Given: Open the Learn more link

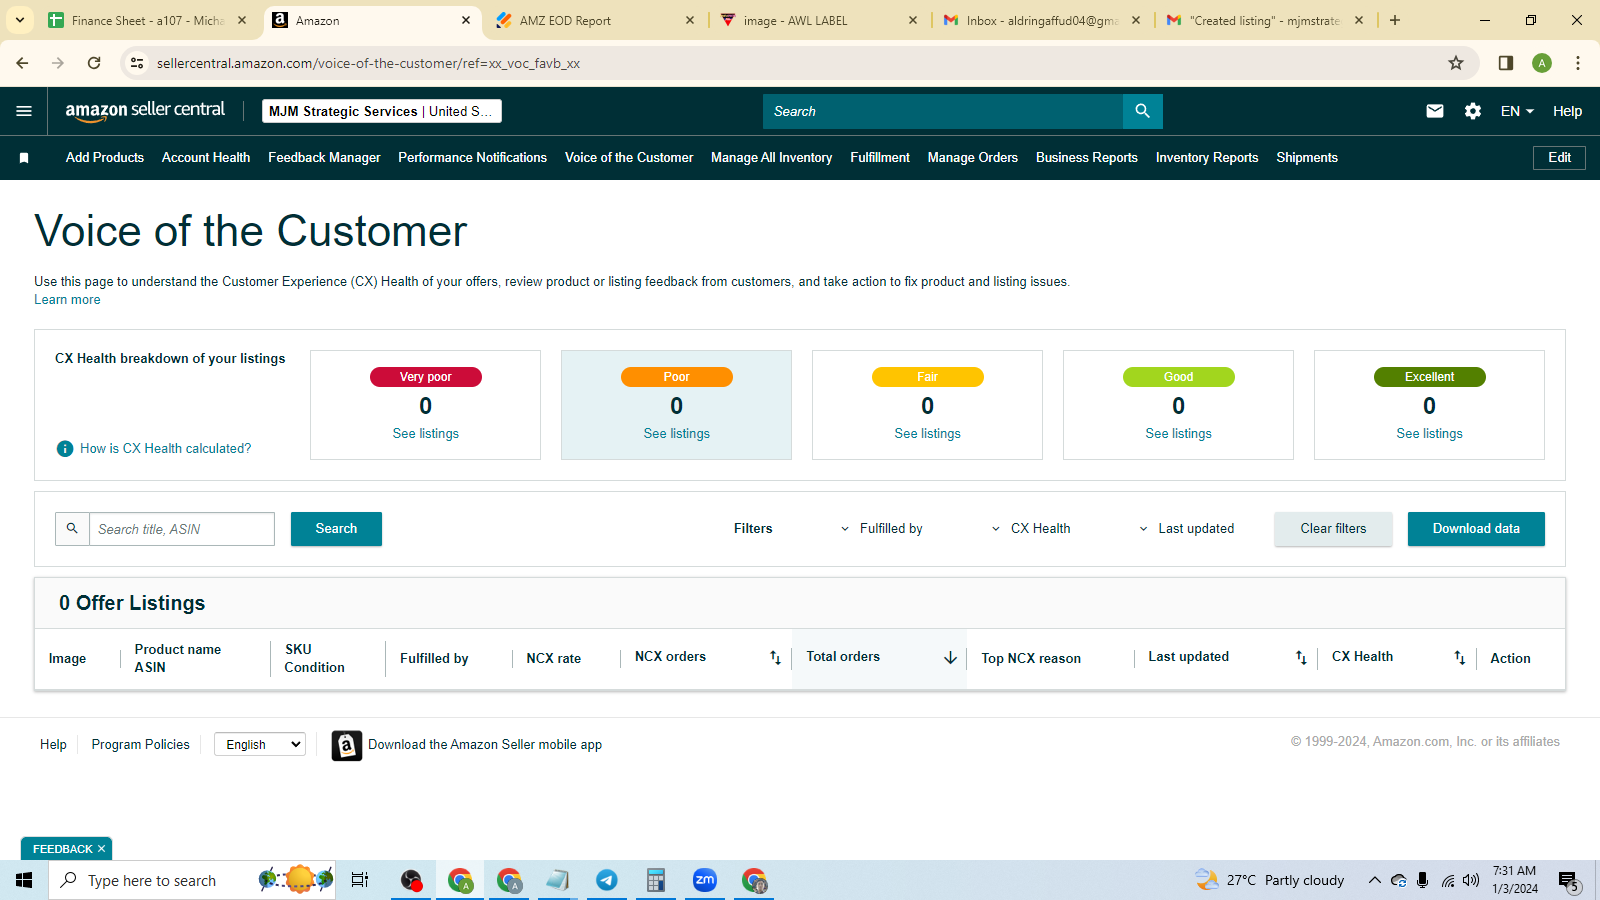Looking at the screenshot, I should tap(67, 300).
